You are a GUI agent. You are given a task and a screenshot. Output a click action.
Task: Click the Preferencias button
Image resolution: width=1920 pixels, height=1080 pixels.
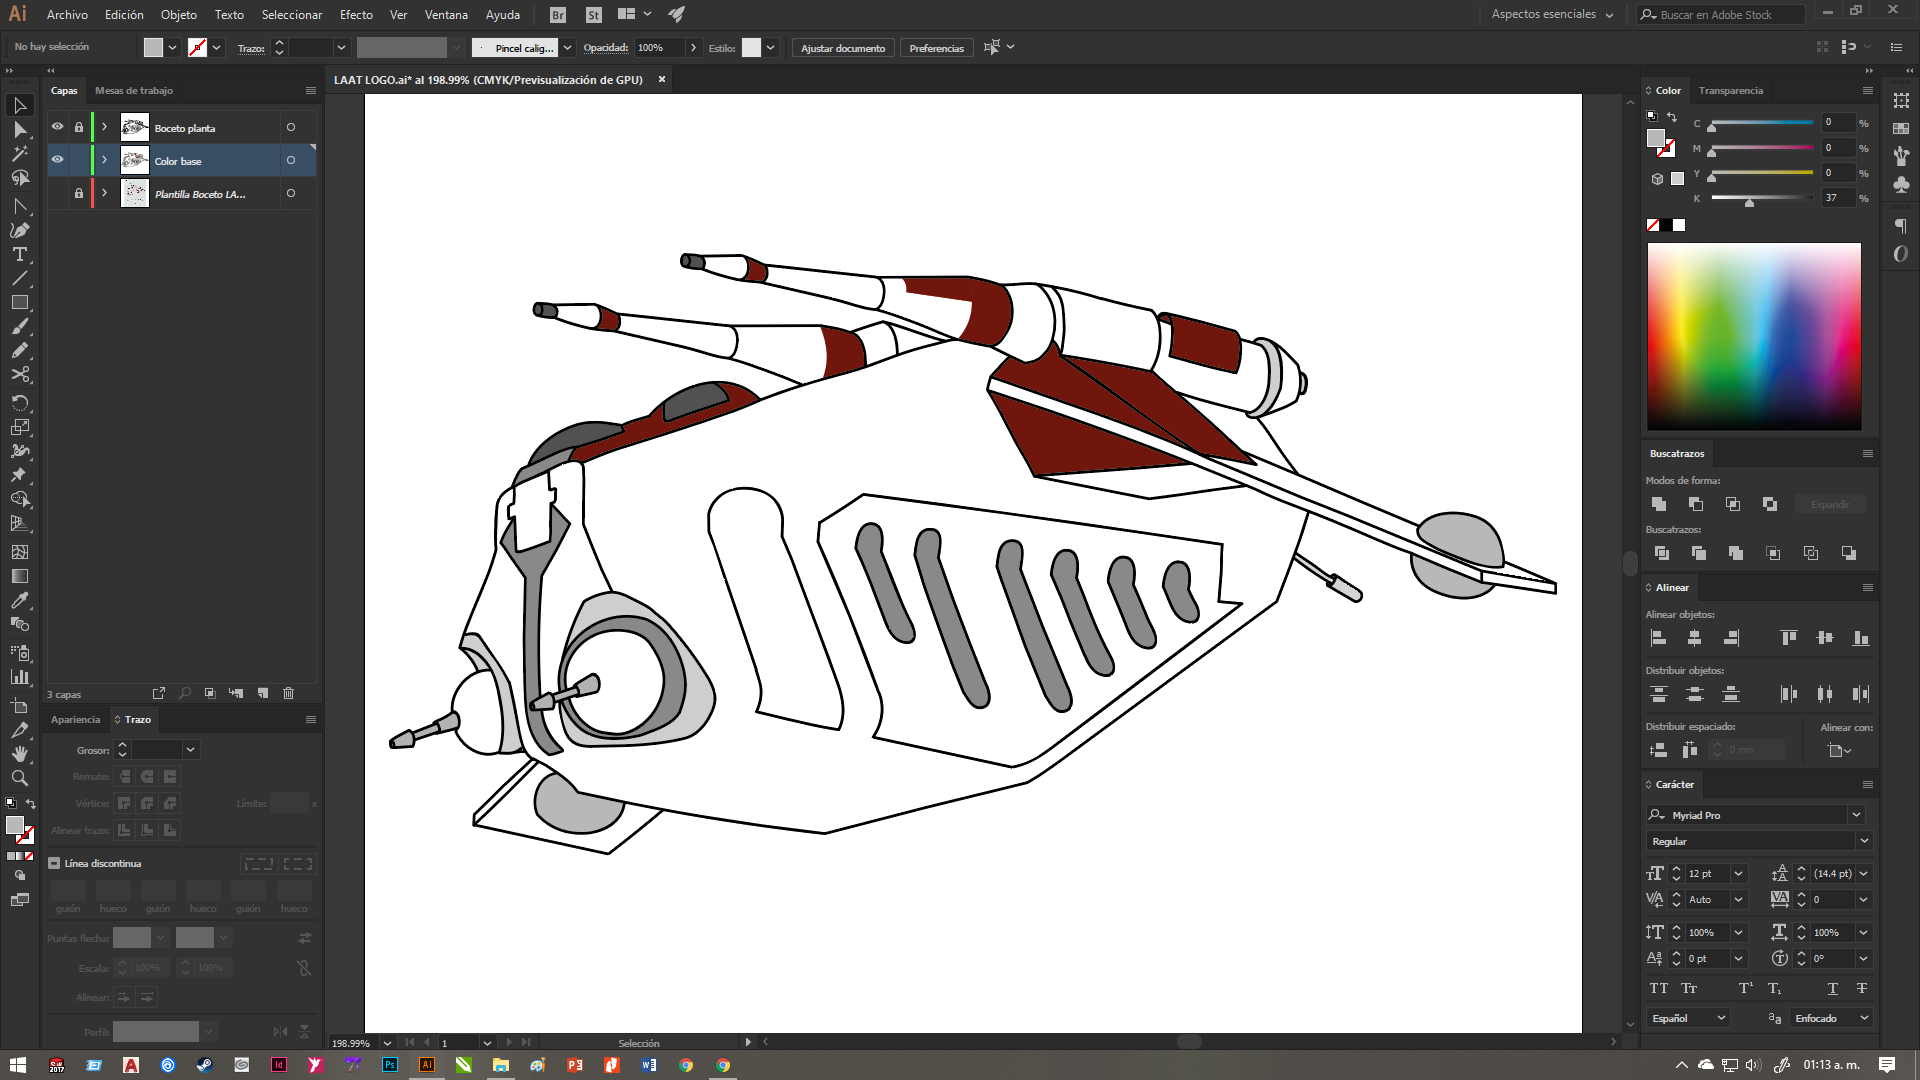tap(936, 48)
